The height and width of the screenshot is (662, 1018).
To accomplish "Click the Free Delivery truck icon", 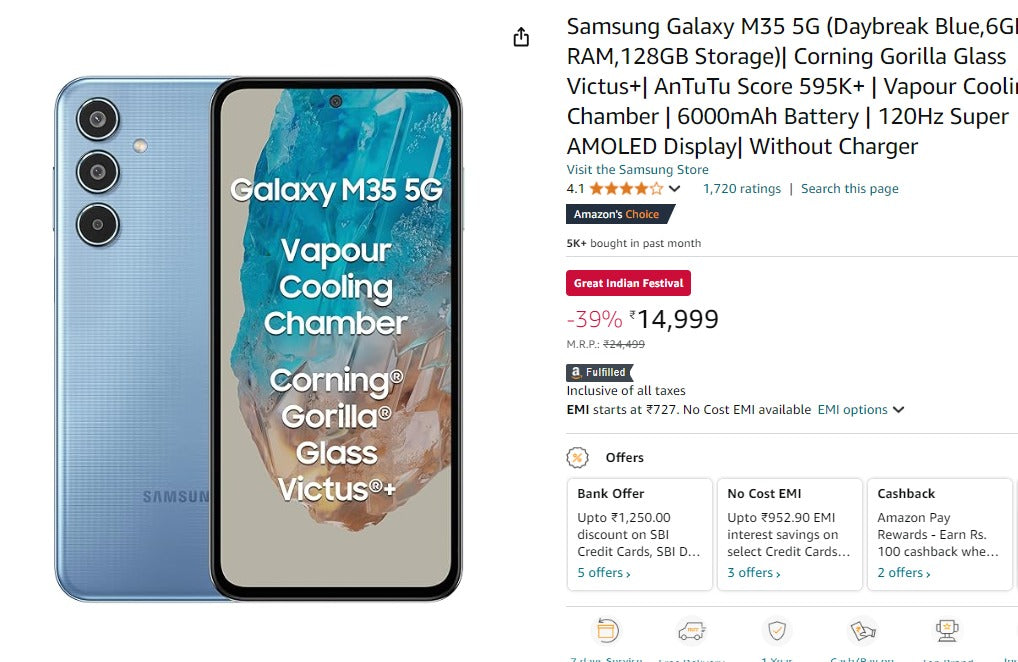I will [x=691, y=631].
